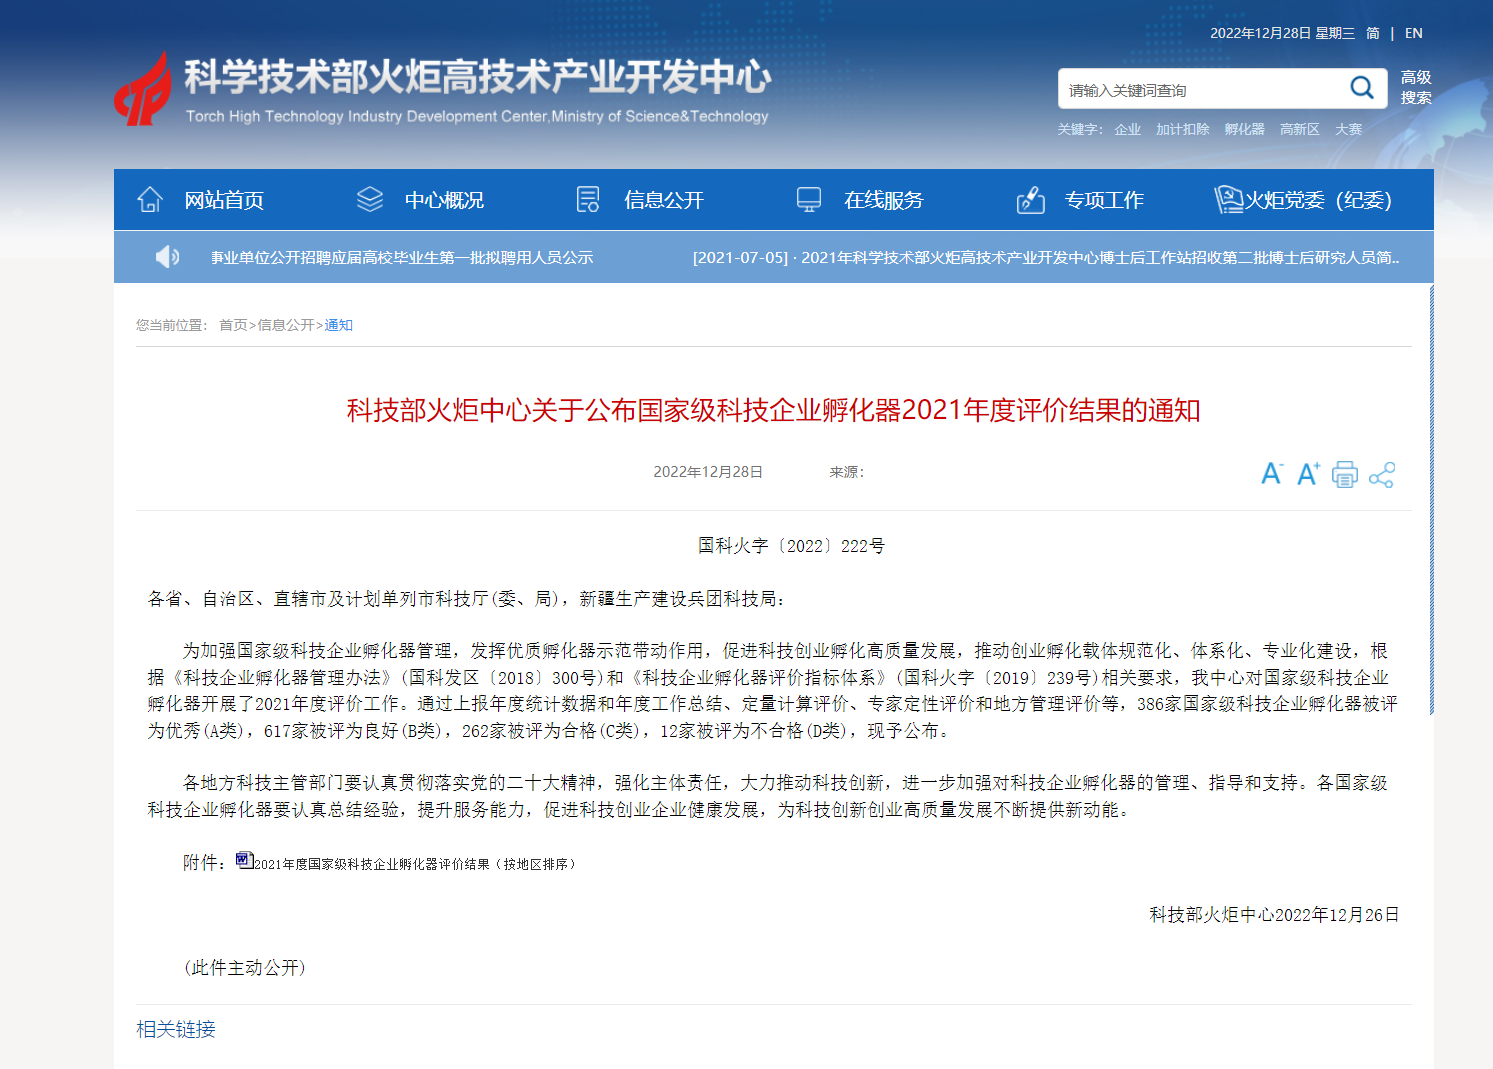Click the 相关链接 heading

(x=176, y=1029)
